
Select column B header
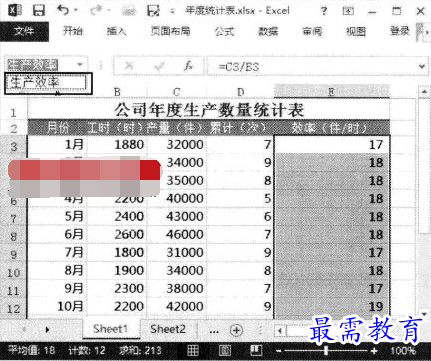point(117,92)
